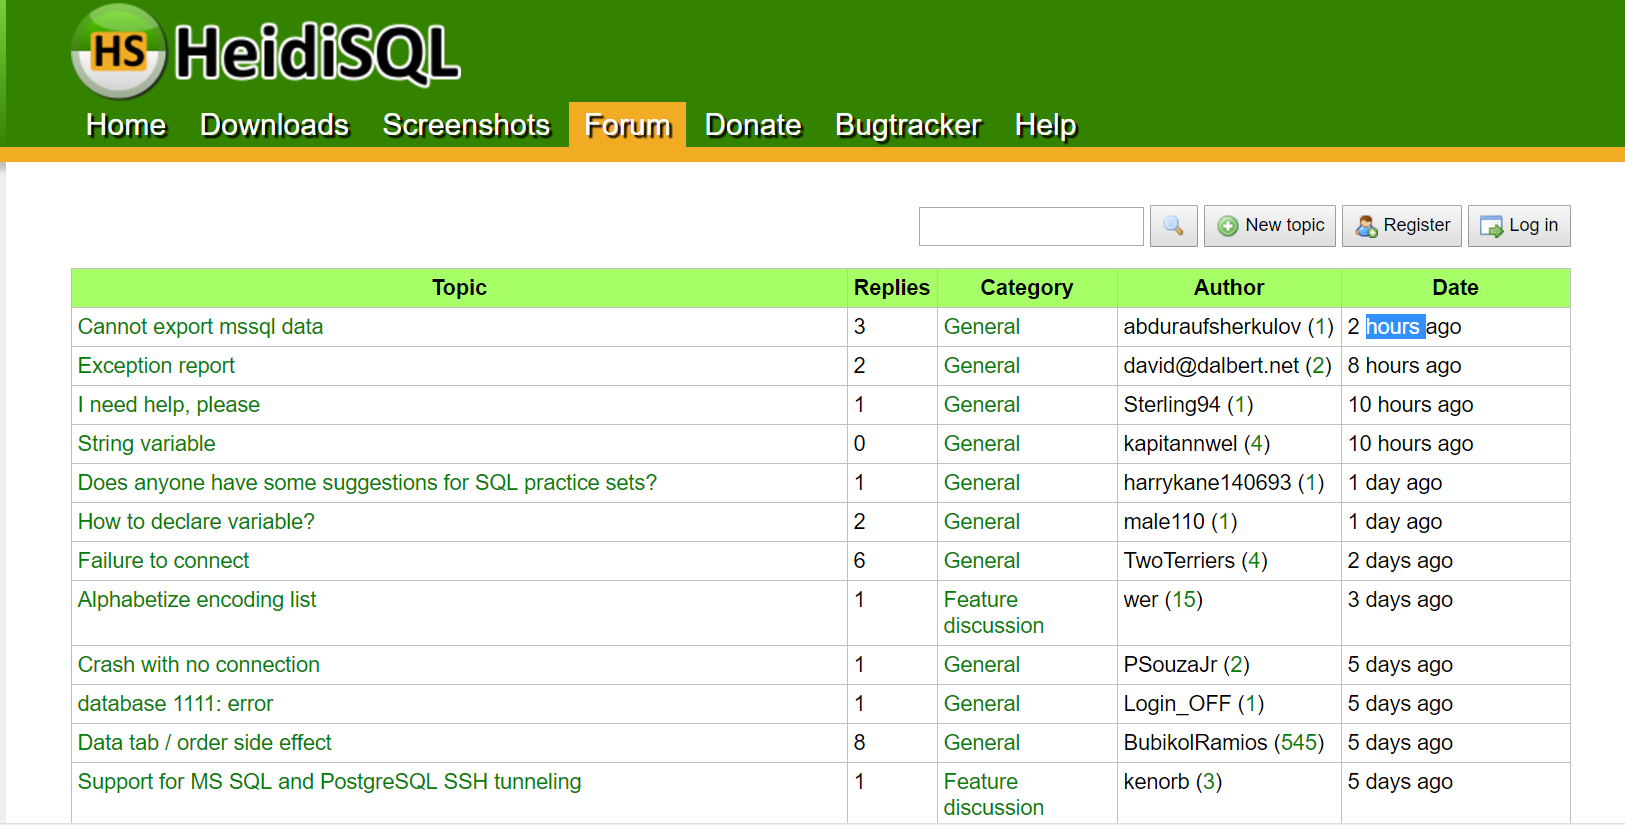Click replies count 8 for Data tab topic

coord(860,743)
